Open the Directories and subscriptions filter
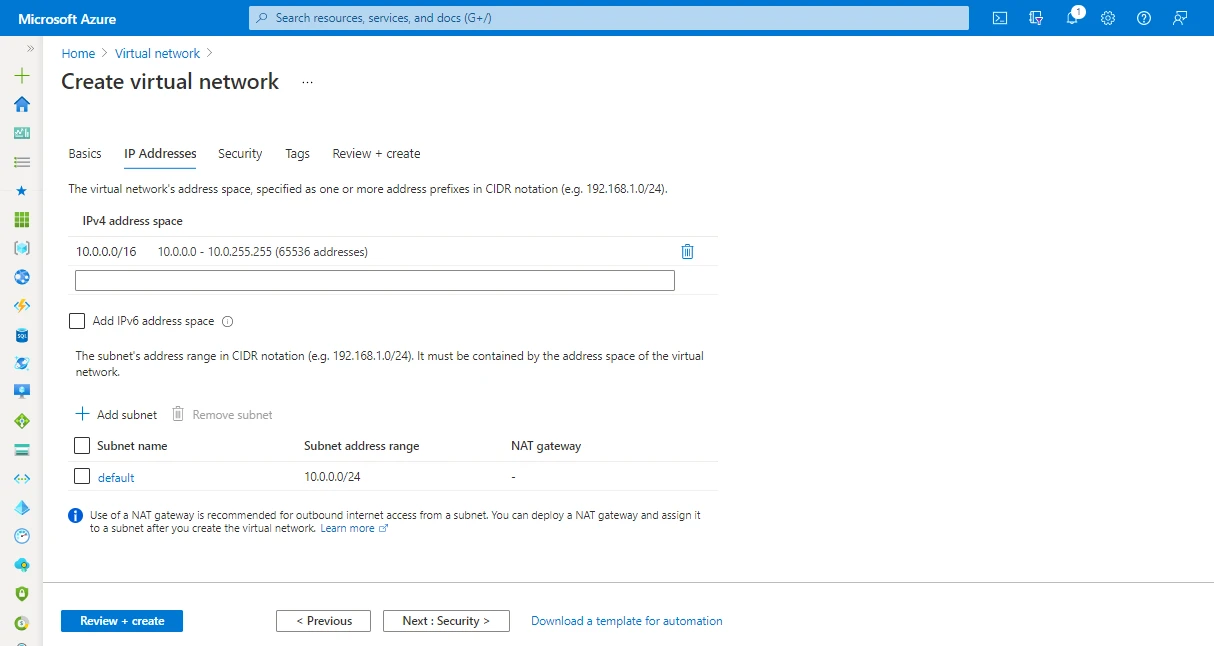Viewport: 1214px width, 646px height. [1036, 18]
